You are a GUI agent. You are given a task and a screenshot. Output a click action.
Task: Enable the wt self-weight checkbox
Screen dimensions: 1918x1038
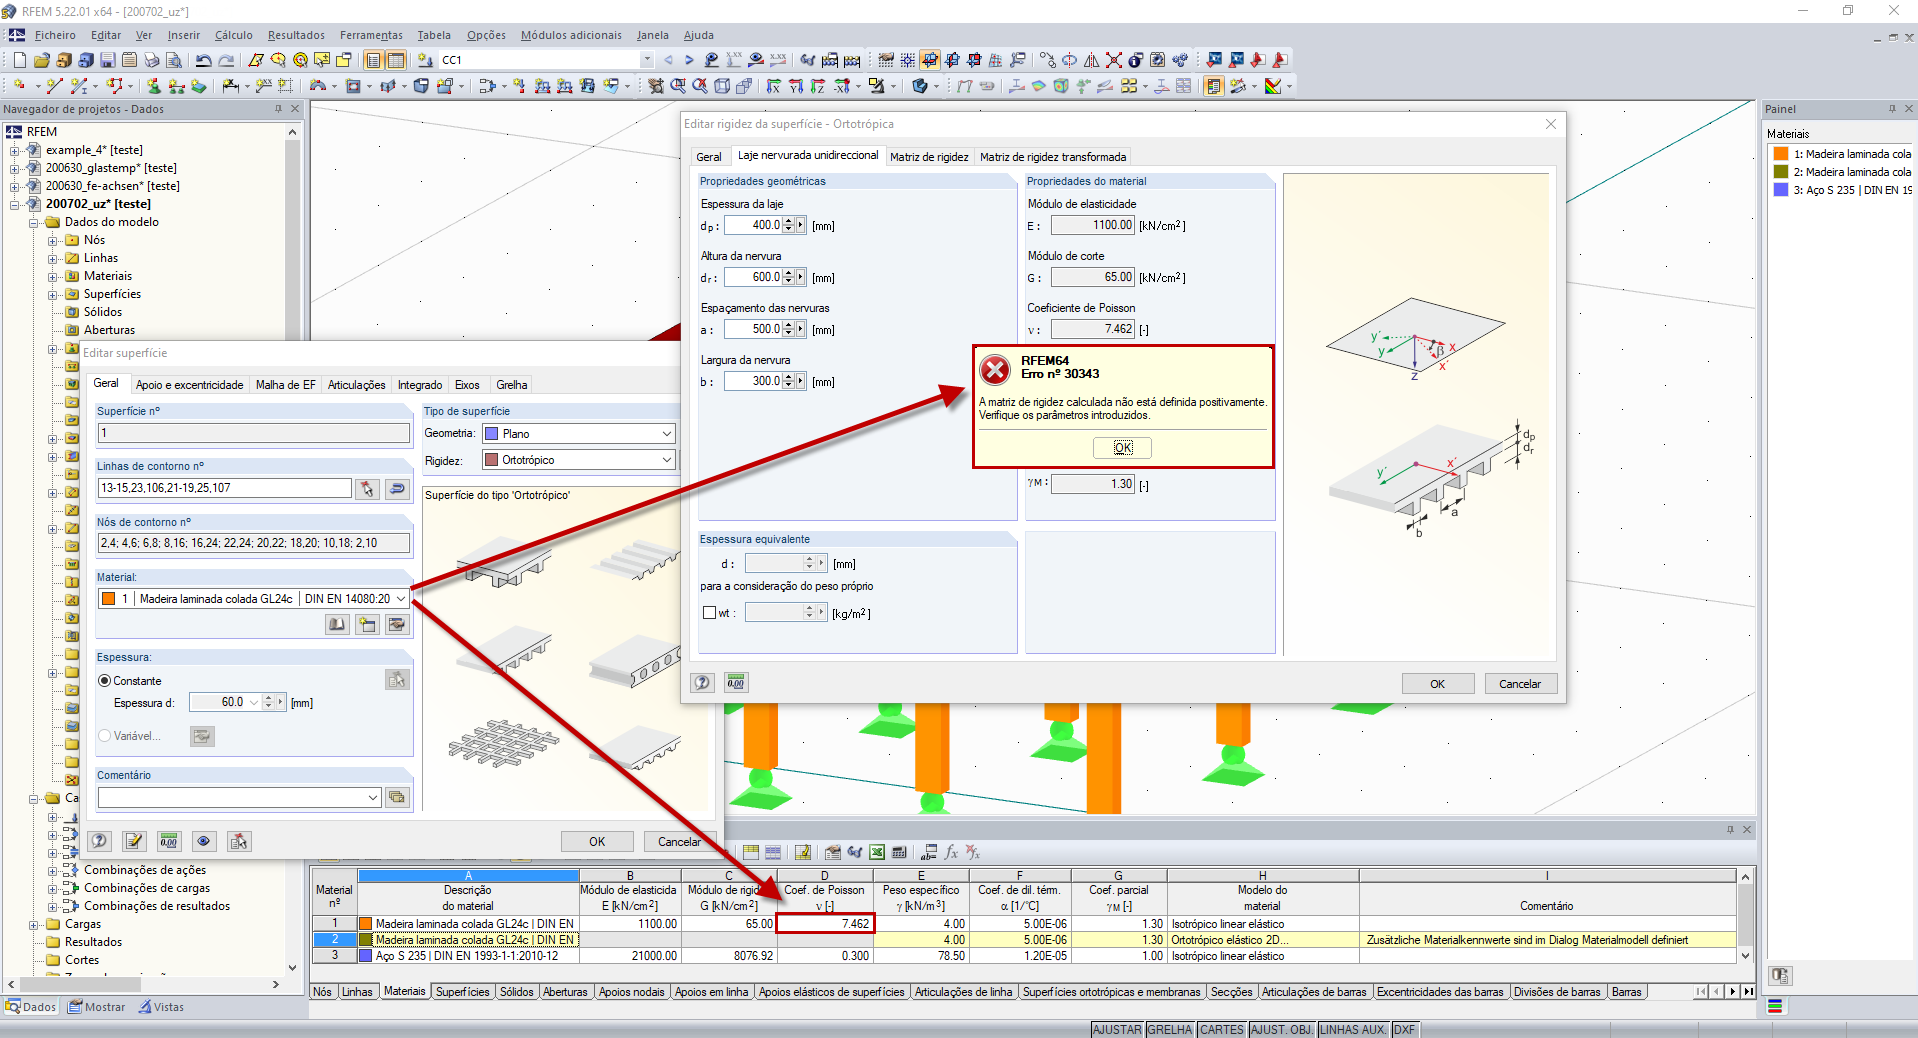pyautogui.click(x=709, y=613)
